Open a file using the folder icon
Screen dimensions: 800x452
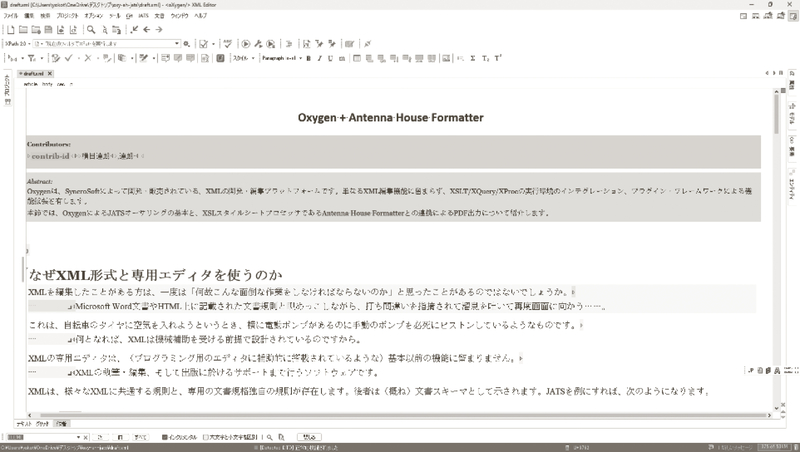point(23,30)
